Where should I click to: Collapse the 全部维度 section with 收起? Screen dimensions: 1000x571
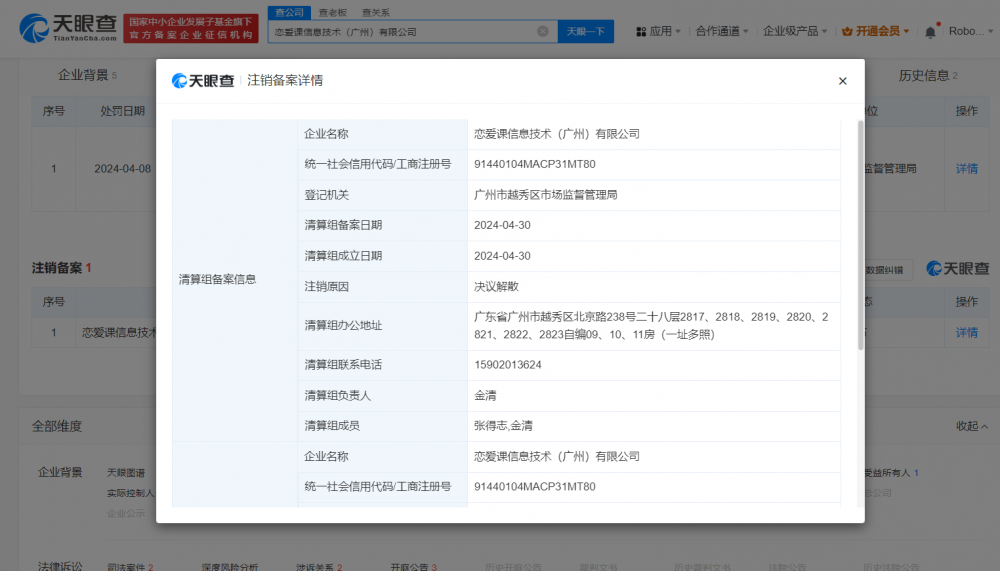[971, 426]
